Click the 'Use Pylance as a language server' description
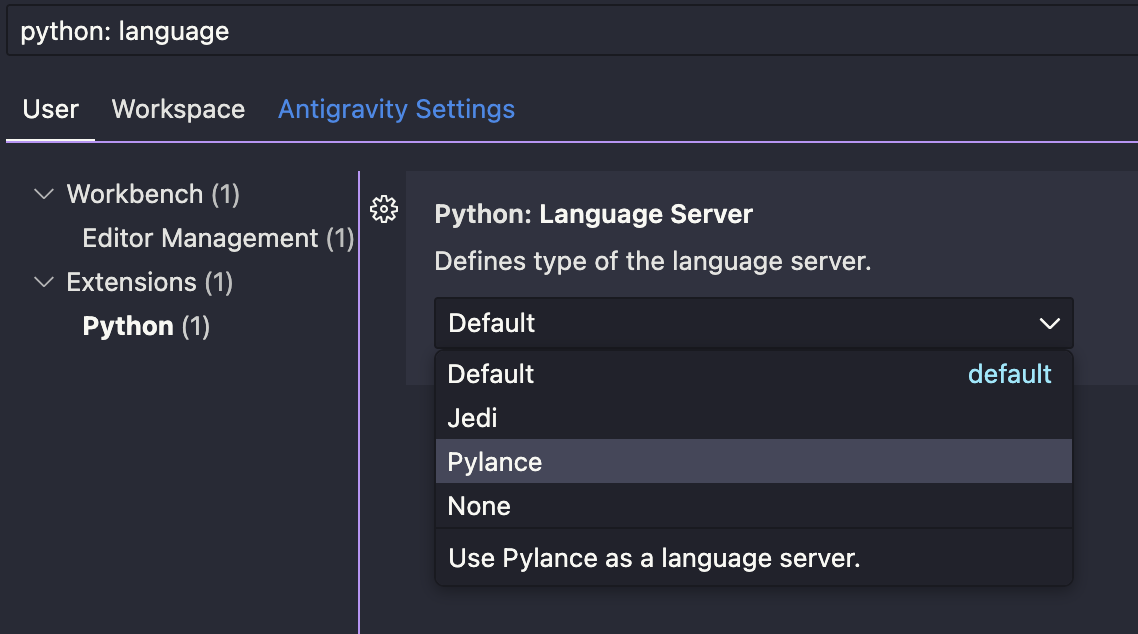Screen dimensions: 1138x634 (654, 558)
